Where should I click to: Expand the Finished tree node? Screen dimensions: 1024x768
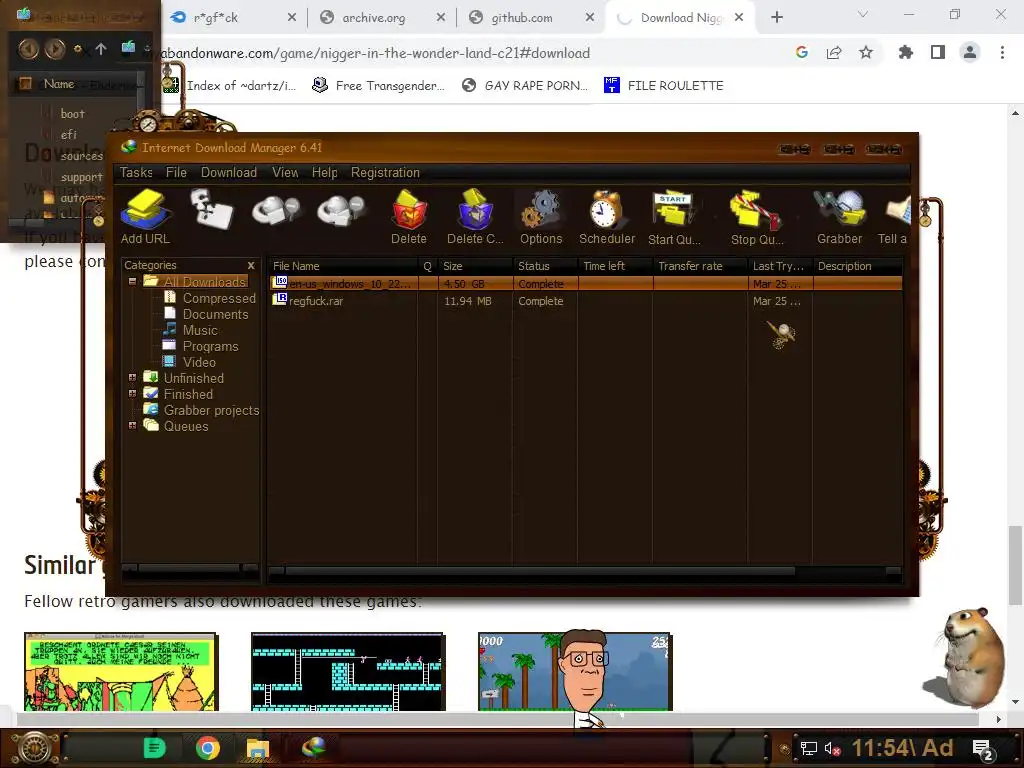pos(133,394)
